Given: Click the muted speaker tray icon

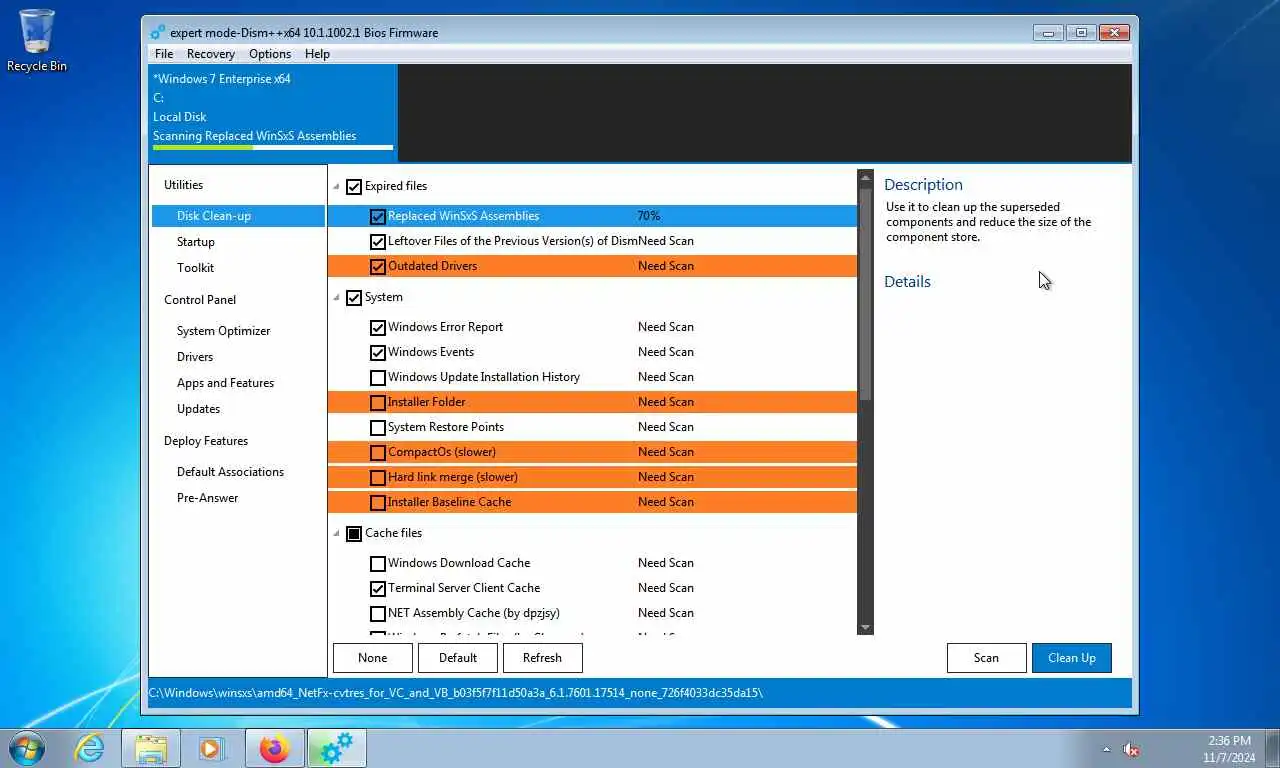Looking at the screenshot, I should (x=1132, y=749).
